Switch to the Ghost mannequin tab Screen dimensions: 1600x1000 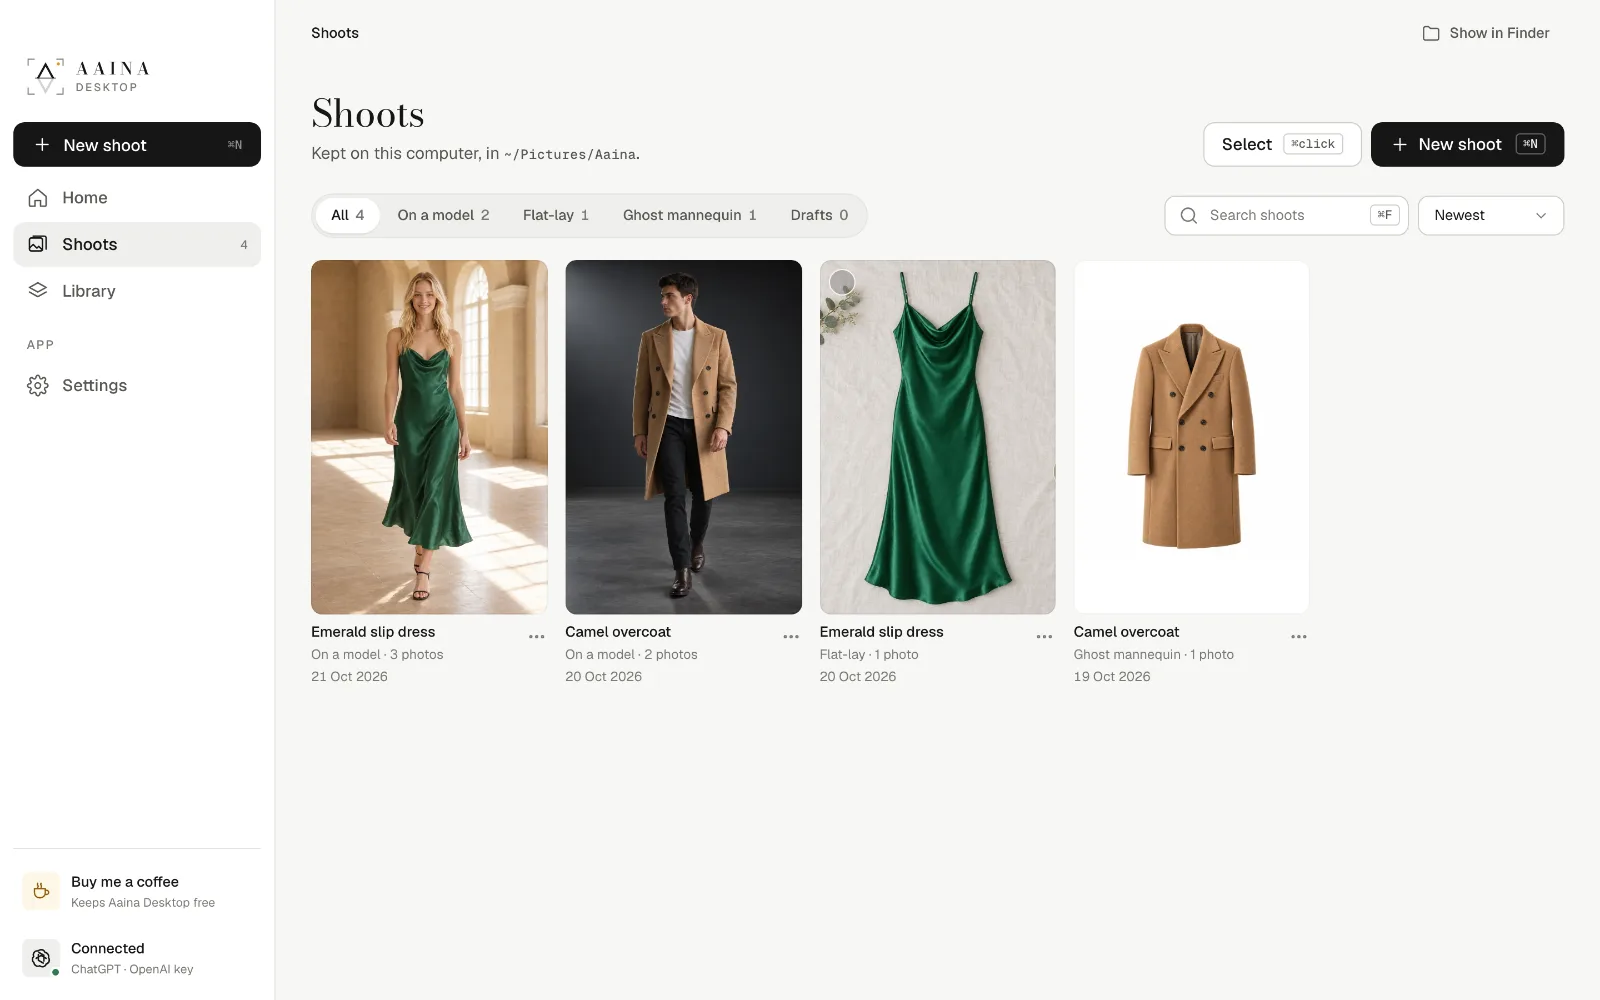tap(690, 215)
